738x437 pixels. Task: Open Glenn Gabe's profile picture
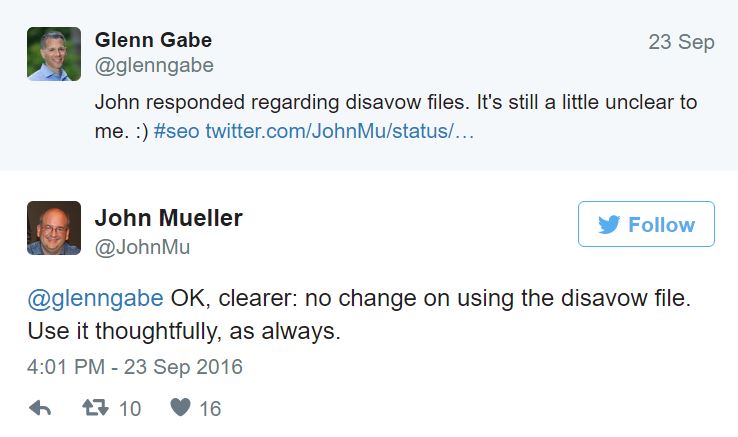click(53, 53)
